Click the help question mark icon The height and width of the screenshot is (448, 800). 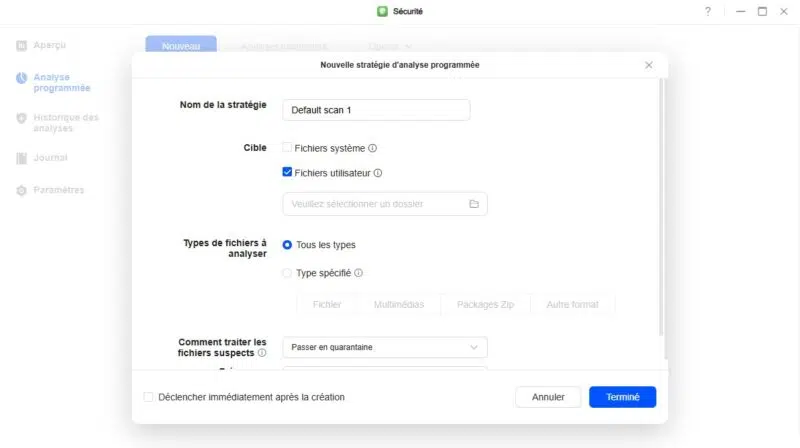(x=707, y=11)
